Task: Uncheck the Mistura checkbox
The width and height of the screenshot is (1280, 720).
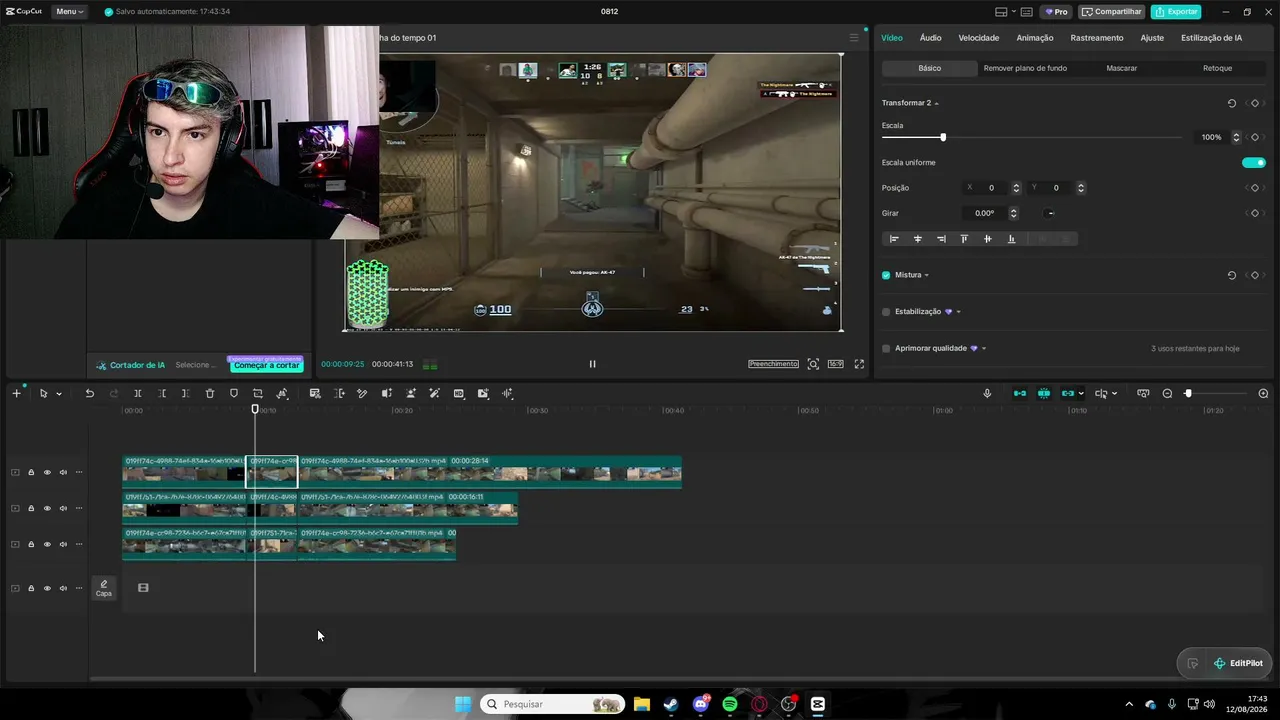Action: (886, 275)
